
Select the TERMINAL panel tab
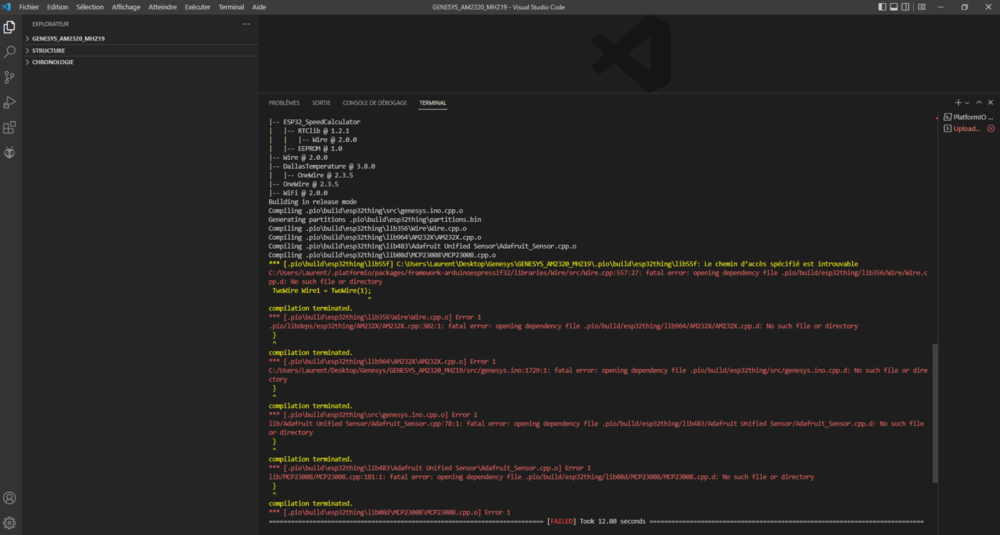pos(432,103)
